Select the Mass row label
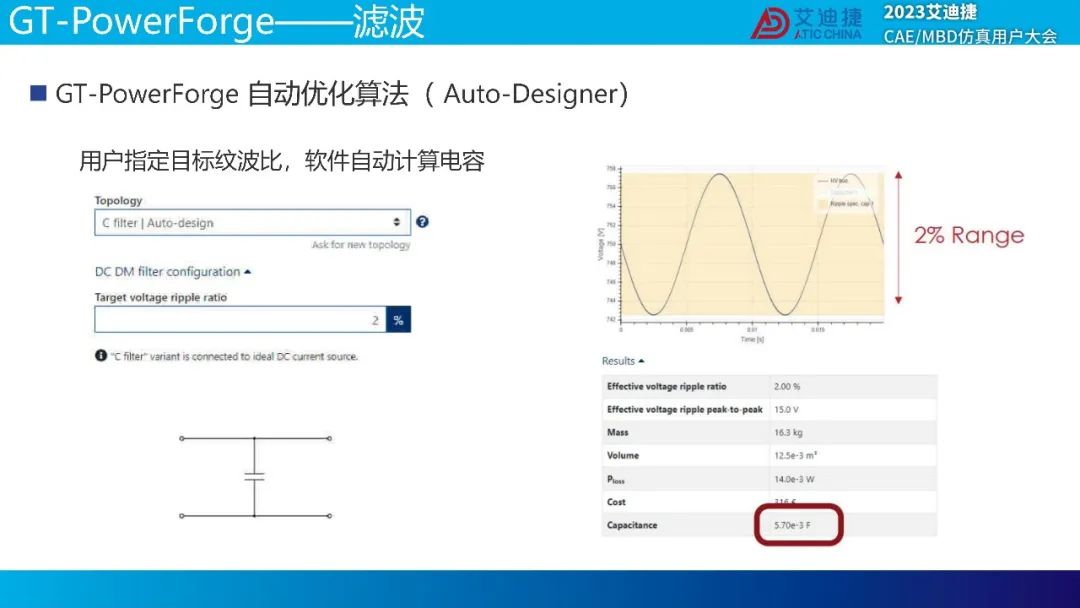The width and height of the screenshot is (1080, 608). [617, 432]
